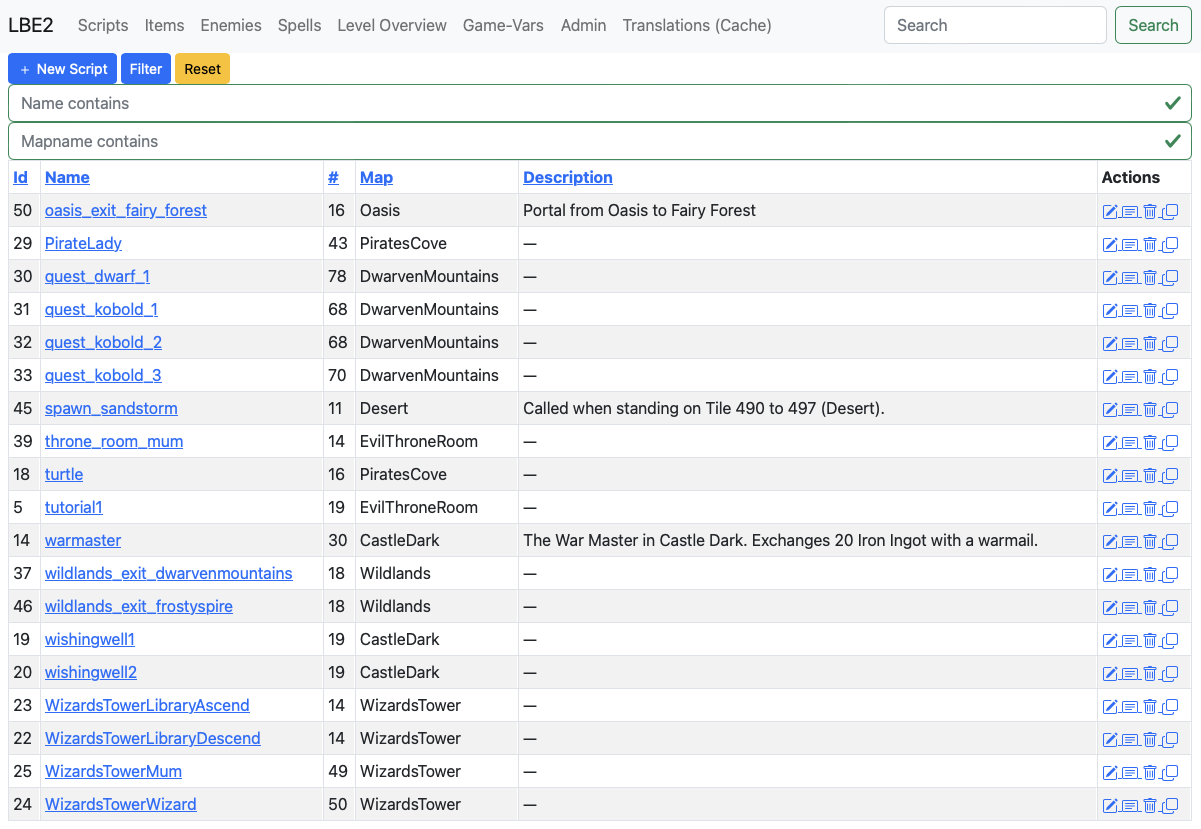The height and width of the screenshot is (829, 1201).
Task: Open the text-view icon for spawn_sandstorm row
Action: click(x=1130, y=409)
